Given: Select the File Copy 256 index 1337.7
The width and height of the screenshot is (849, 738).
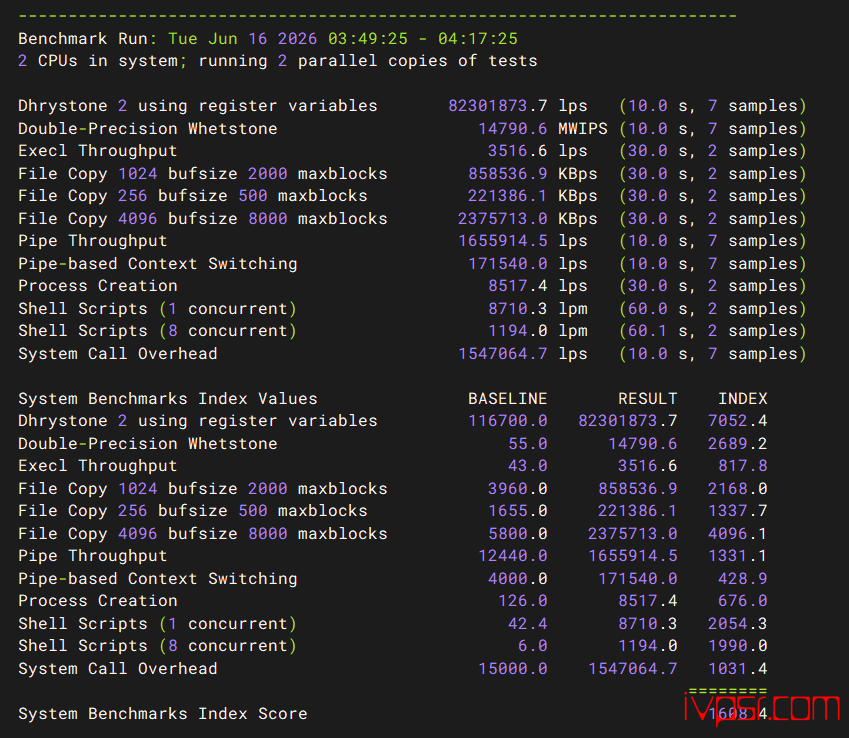Looking at the screenshot, I should pos(737,511).
